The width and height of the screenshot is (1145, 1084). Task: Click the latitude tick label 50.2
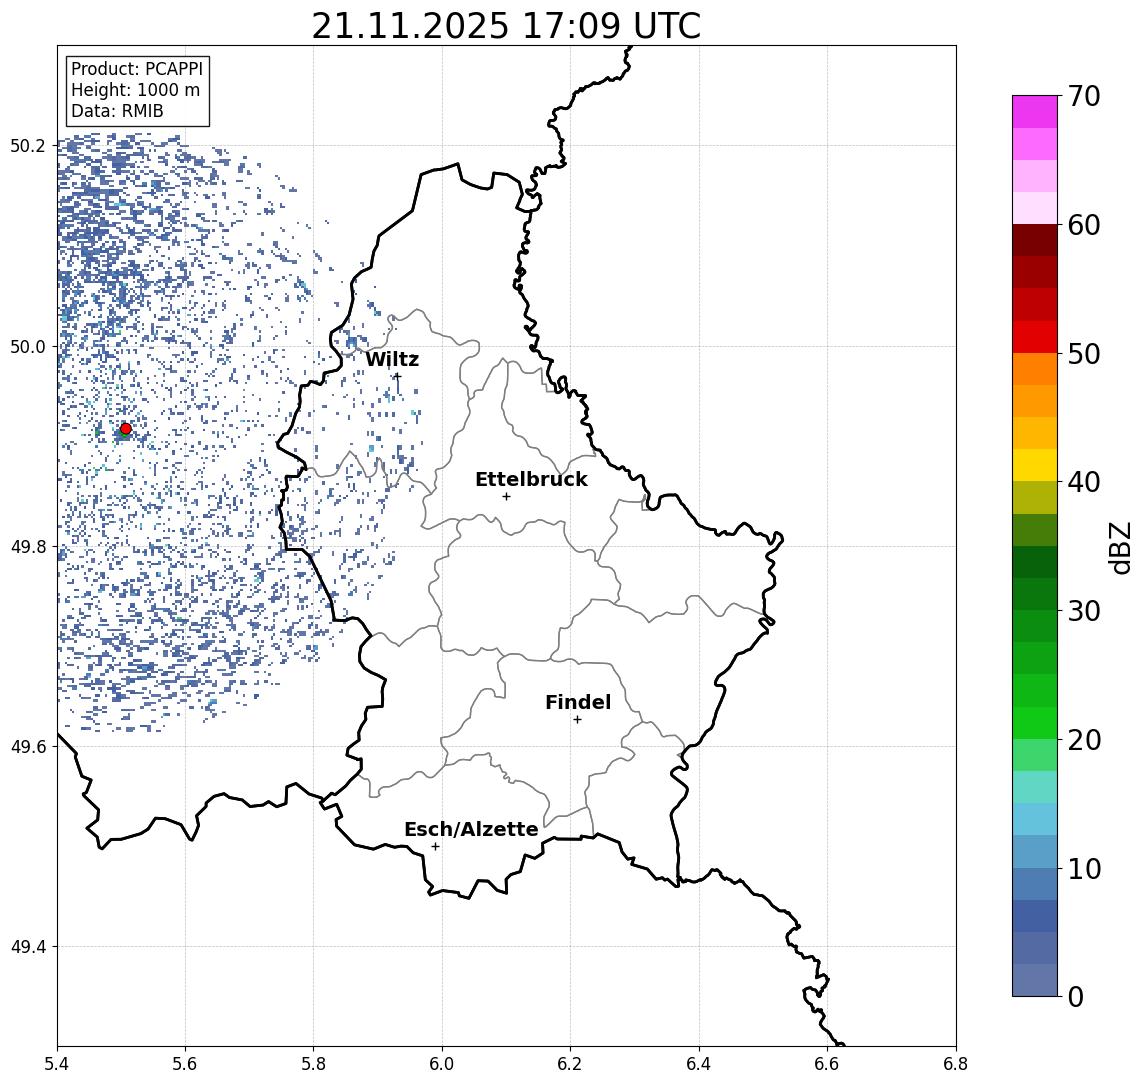pyautogui.click(x=27, y=145)
